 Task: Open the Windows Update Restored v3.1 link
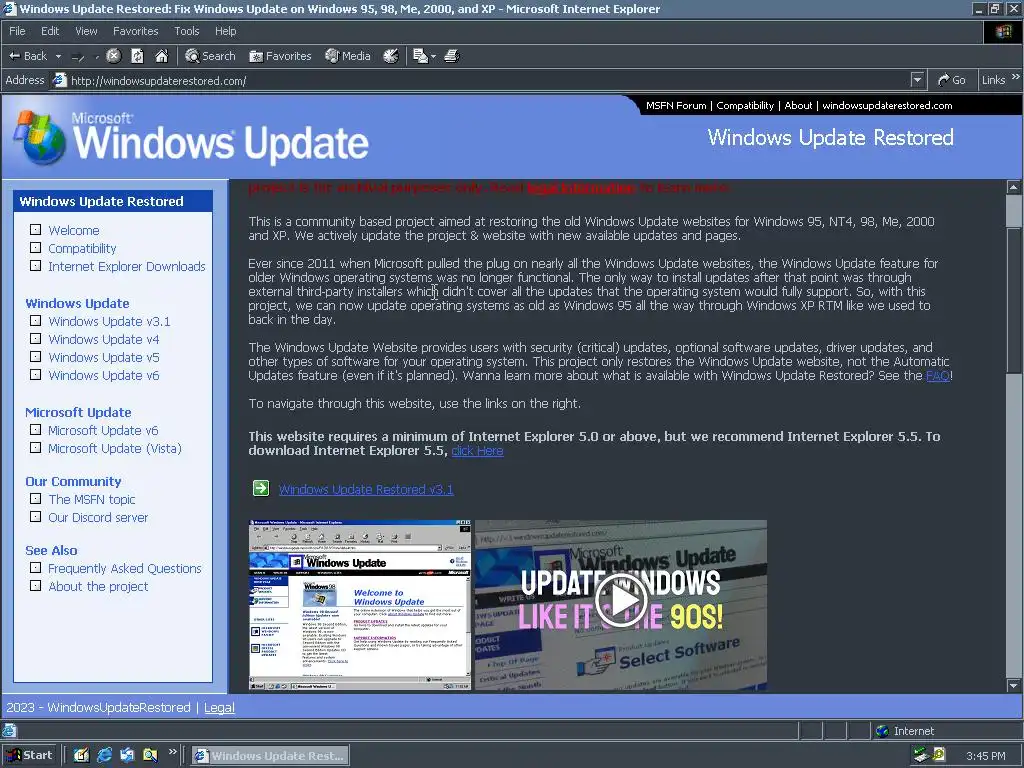[366, 489]
